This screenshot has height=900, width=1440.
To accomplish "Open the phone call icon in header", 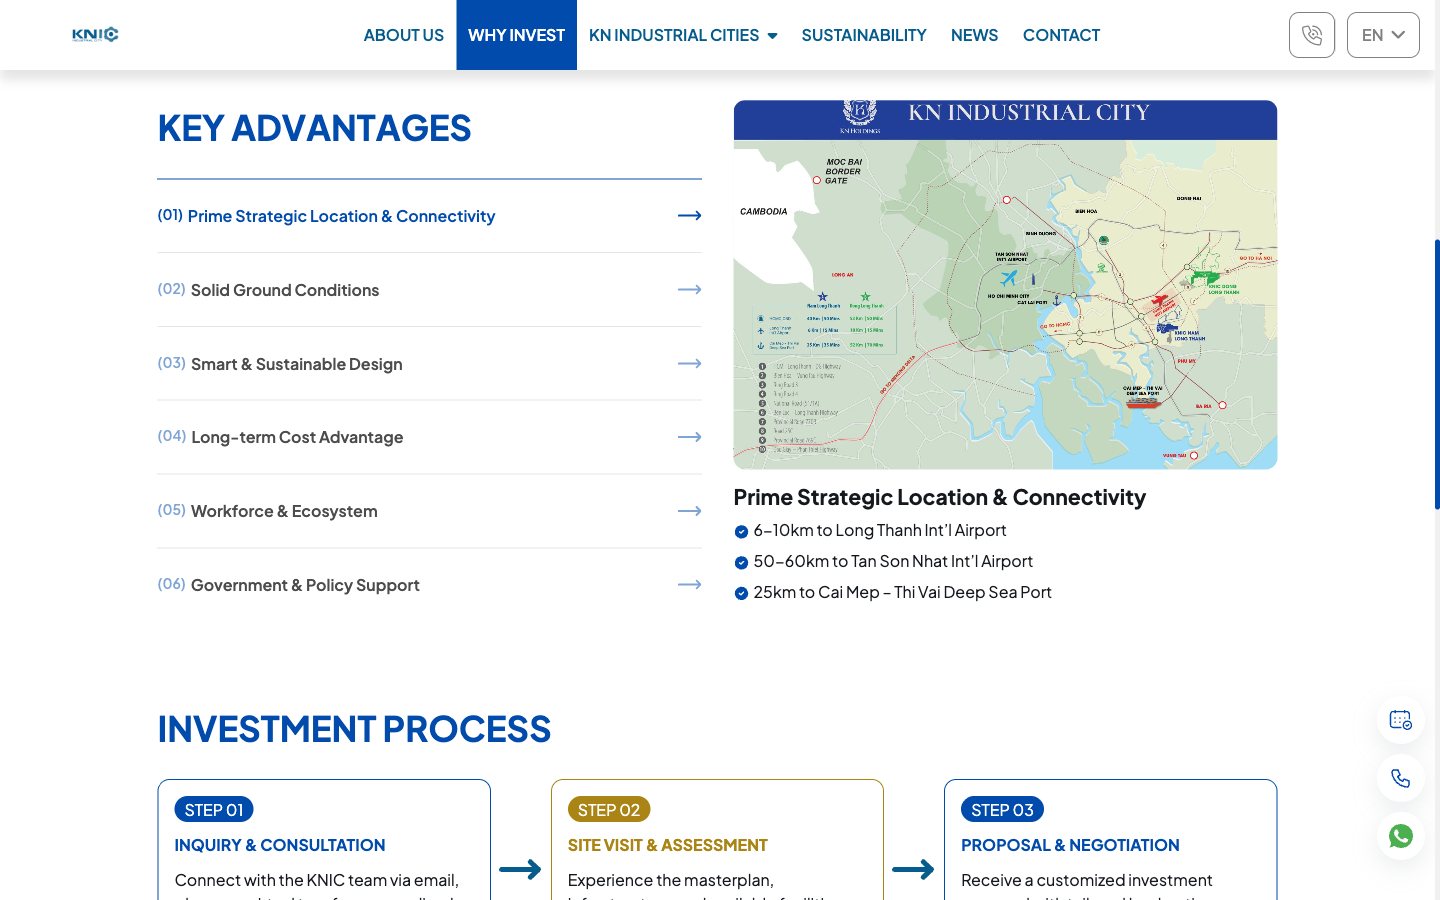I will (1312, 35).
